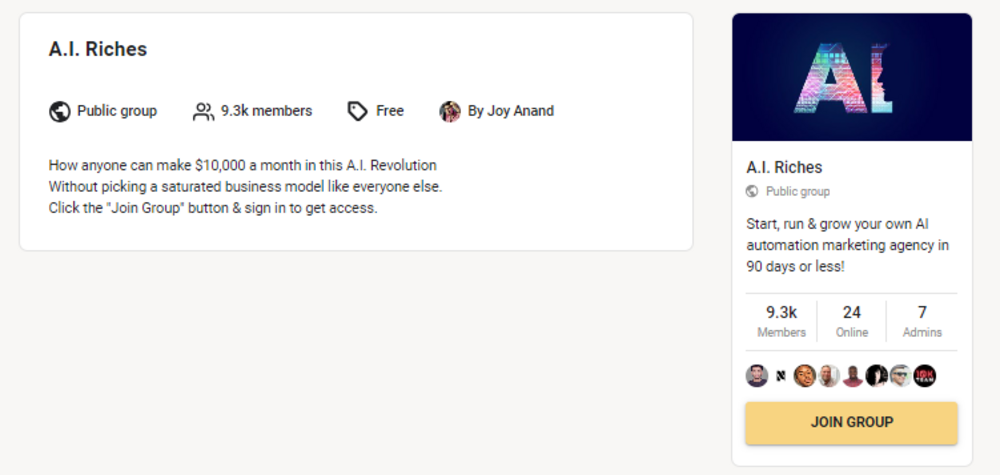Click the 10K TEAM member avatar
The width and height of the screenshot is (1000, 475).
point(925,376)
